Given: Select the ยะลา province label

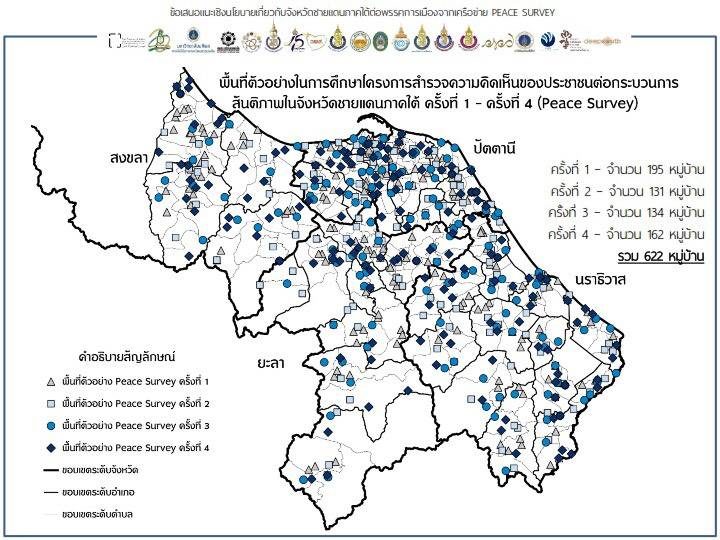Looking at the screenshot, I should coord(271,363).
